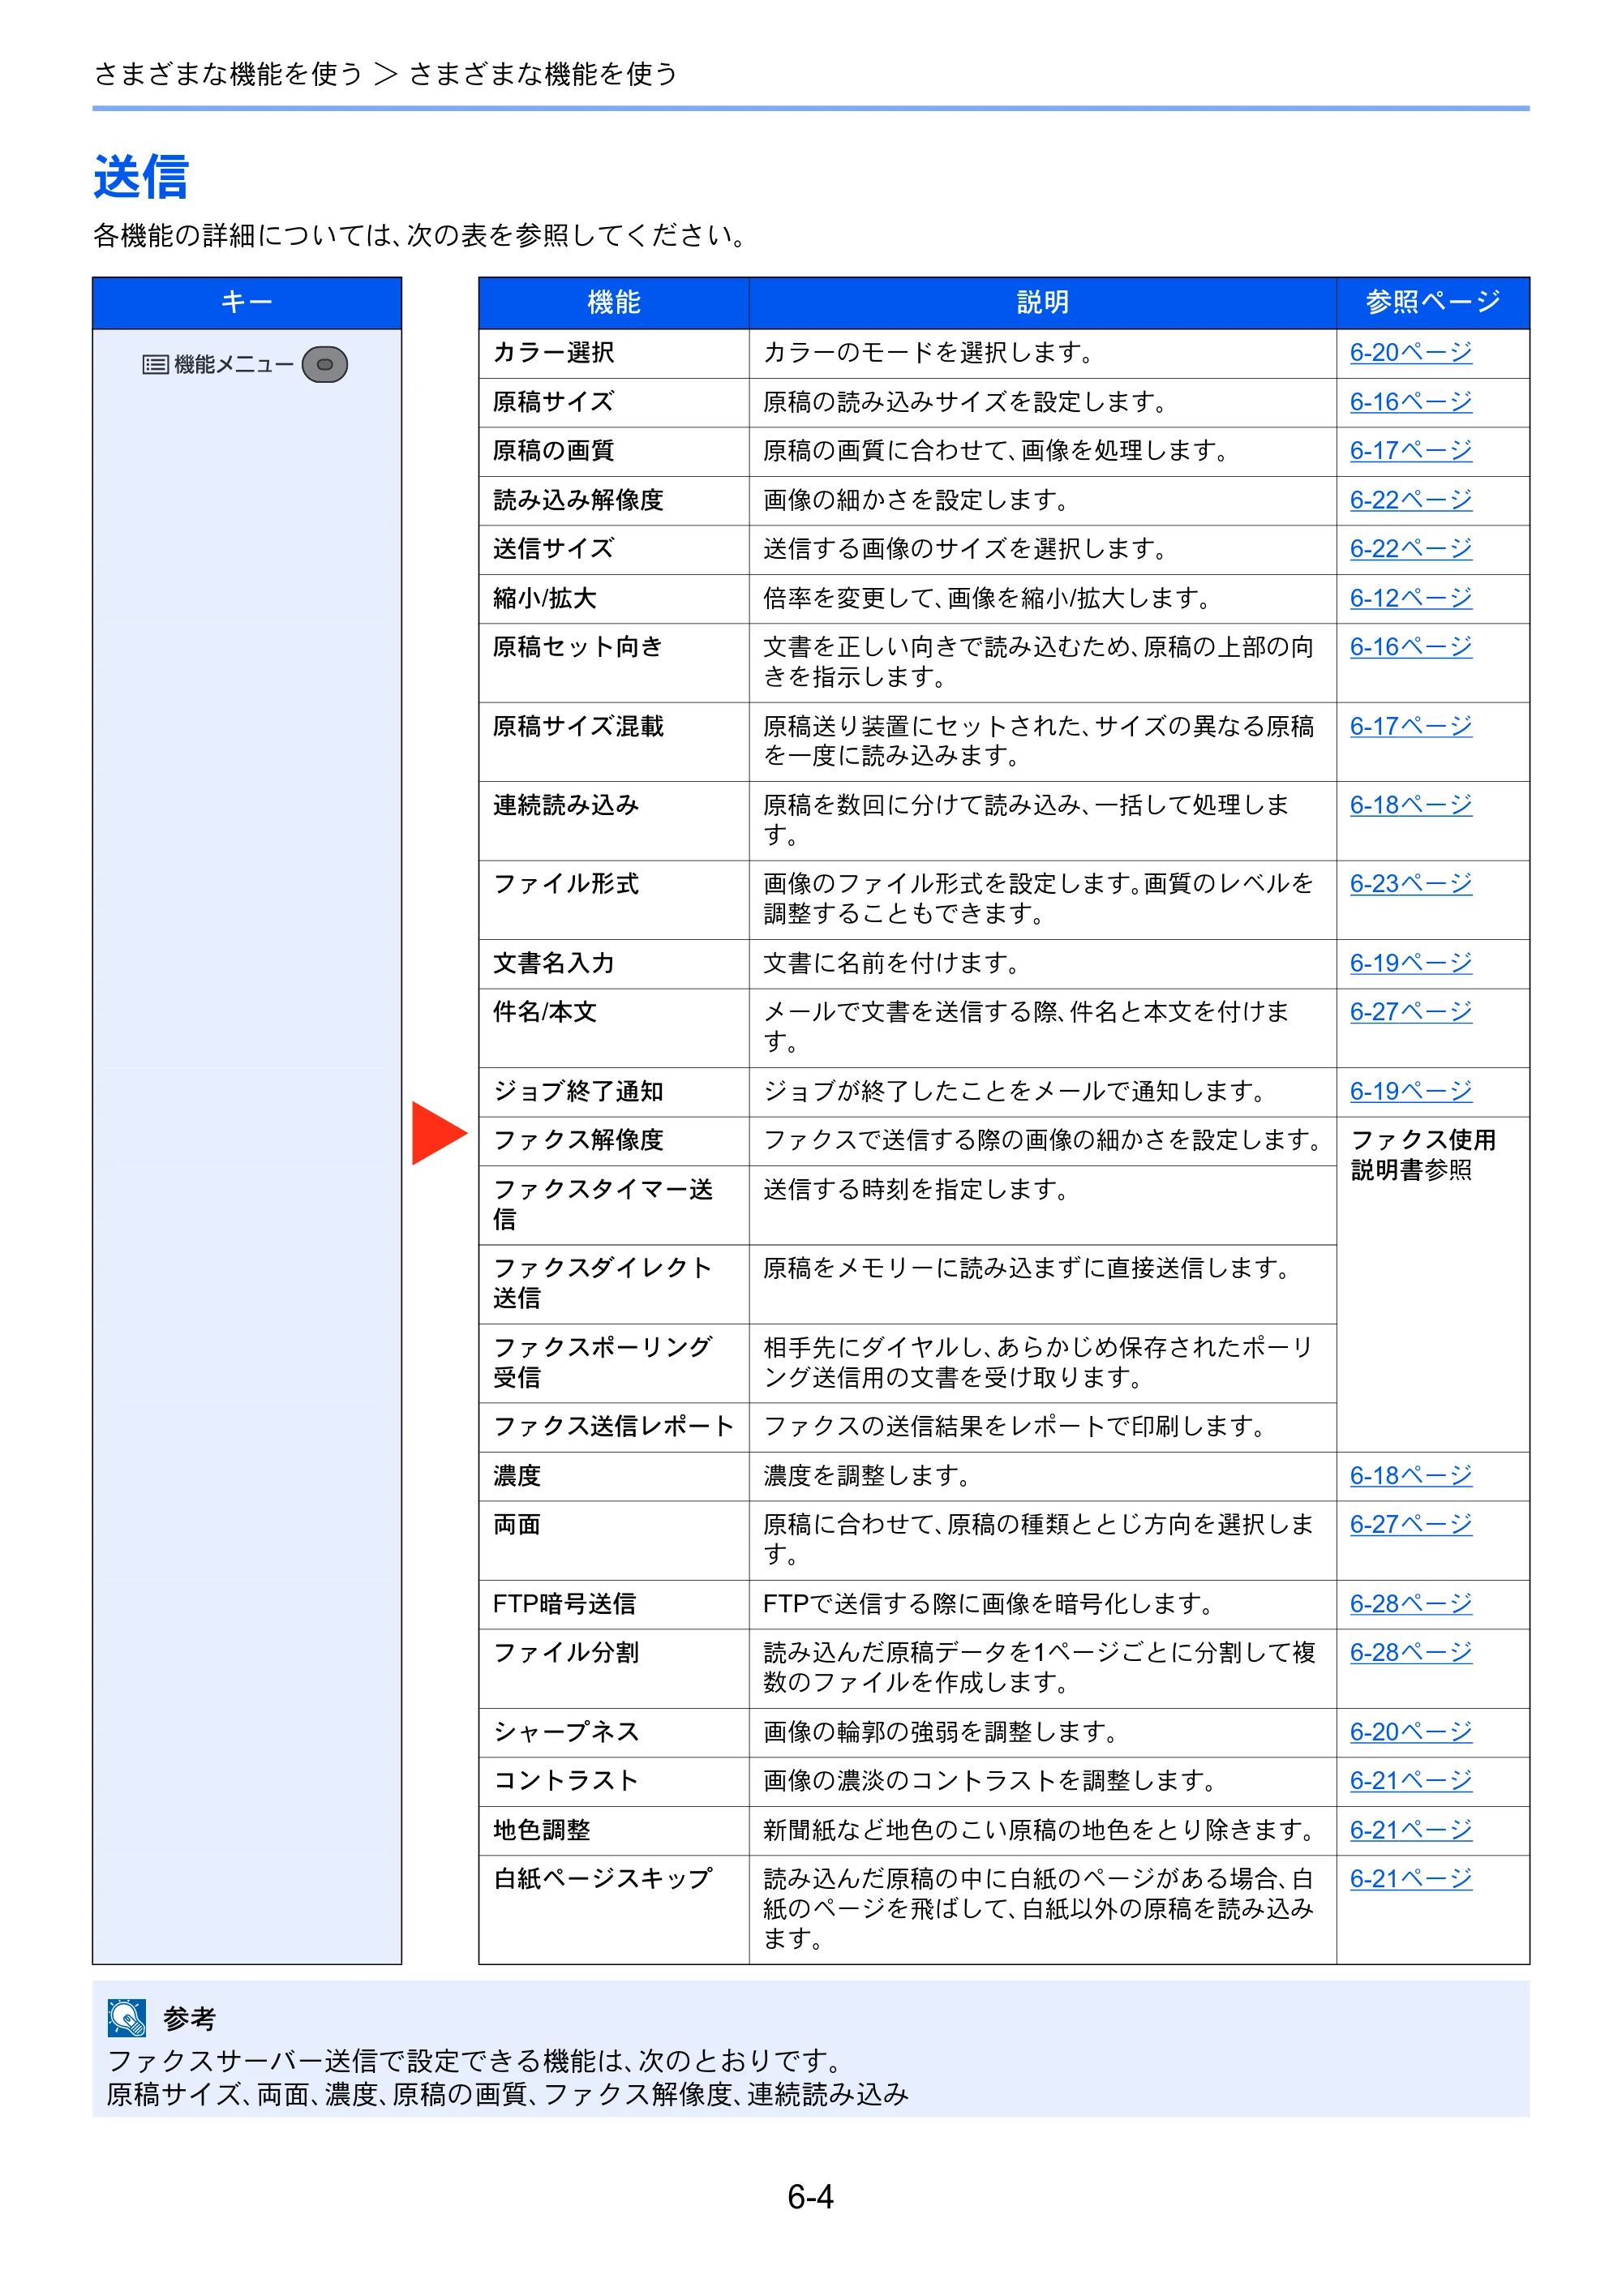Click the 機能メニュー key button icon
The image size is (1622, 2296).
click(x=325, y=365)
